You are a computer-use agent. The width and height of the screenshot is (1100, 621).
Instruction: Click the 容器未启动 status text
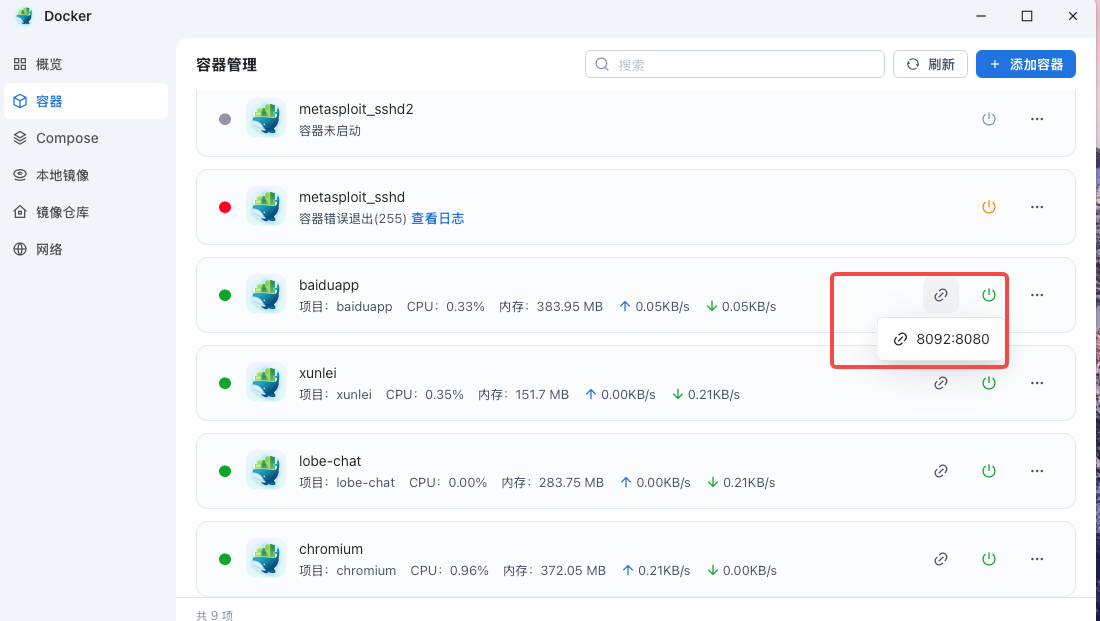tap(330, 131)
